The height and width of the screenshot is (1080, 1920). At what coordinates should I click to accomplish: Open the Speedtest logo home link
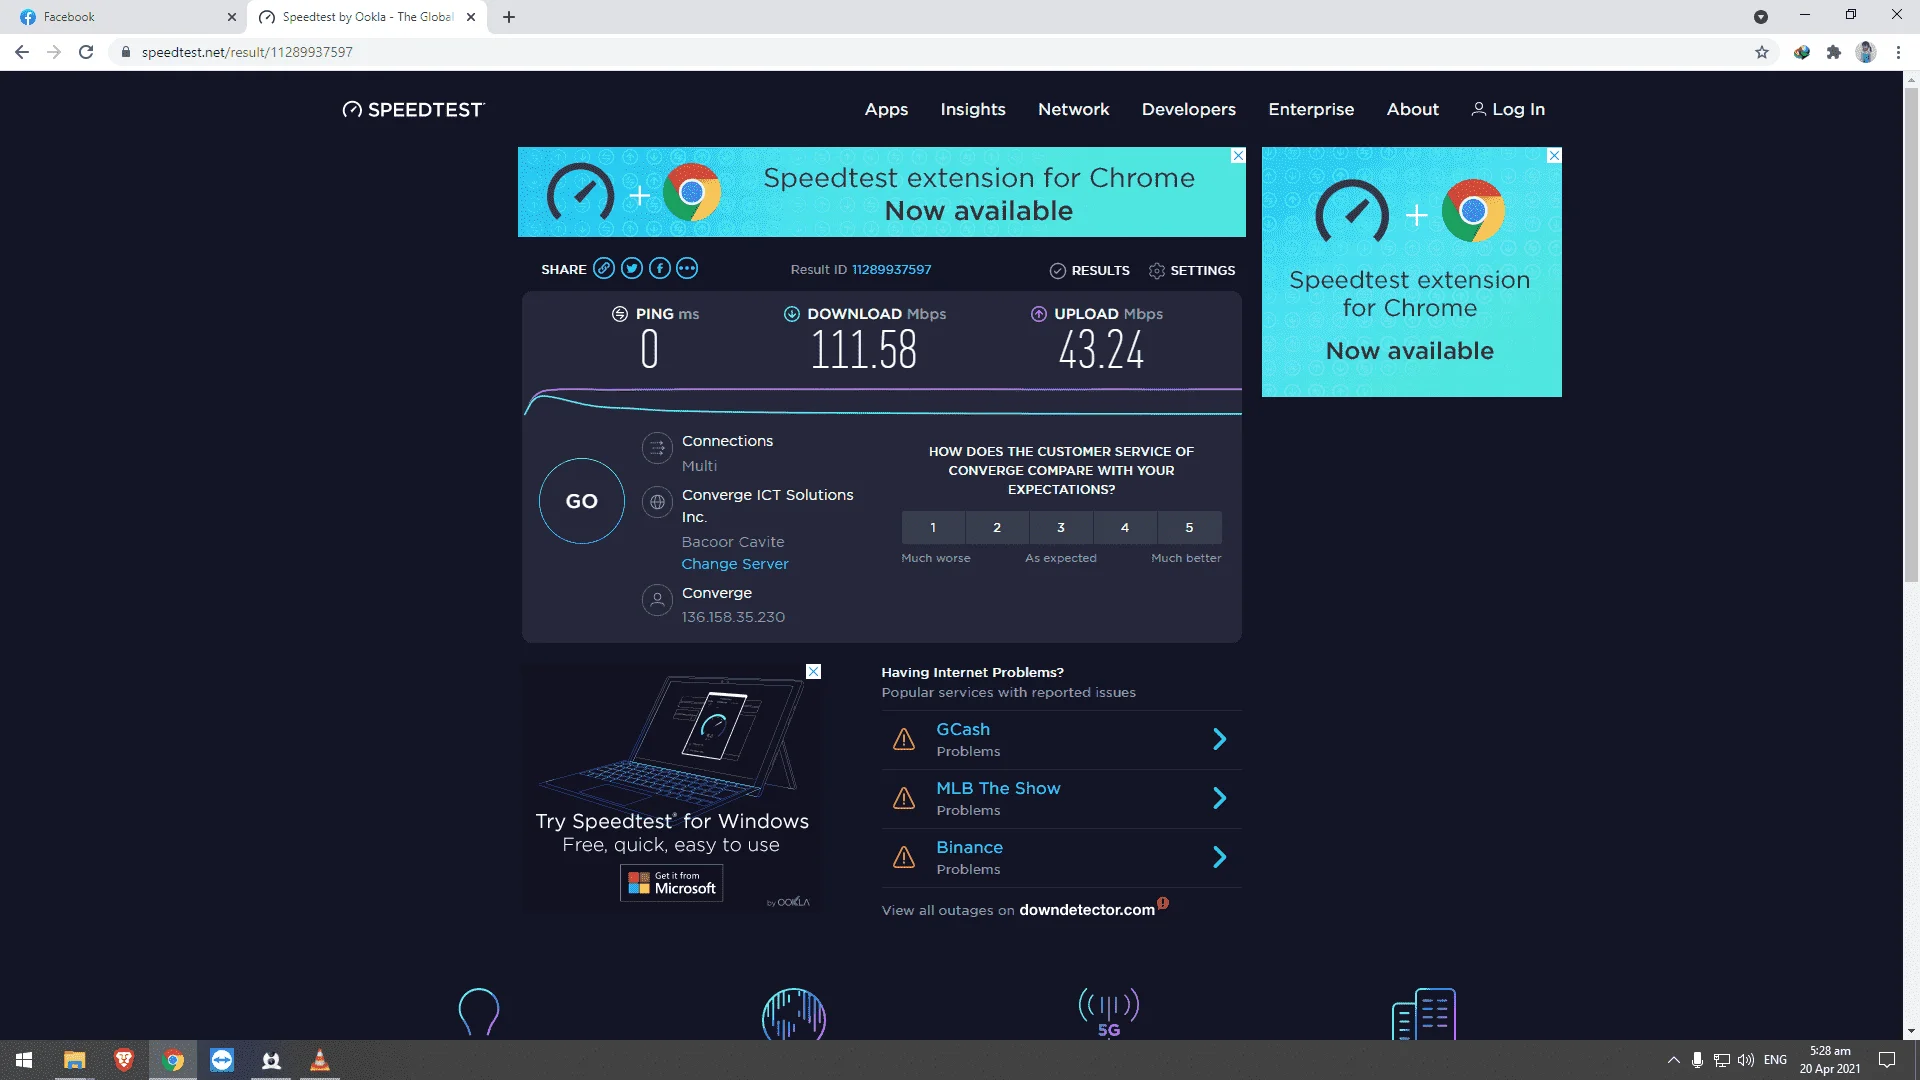413,109
